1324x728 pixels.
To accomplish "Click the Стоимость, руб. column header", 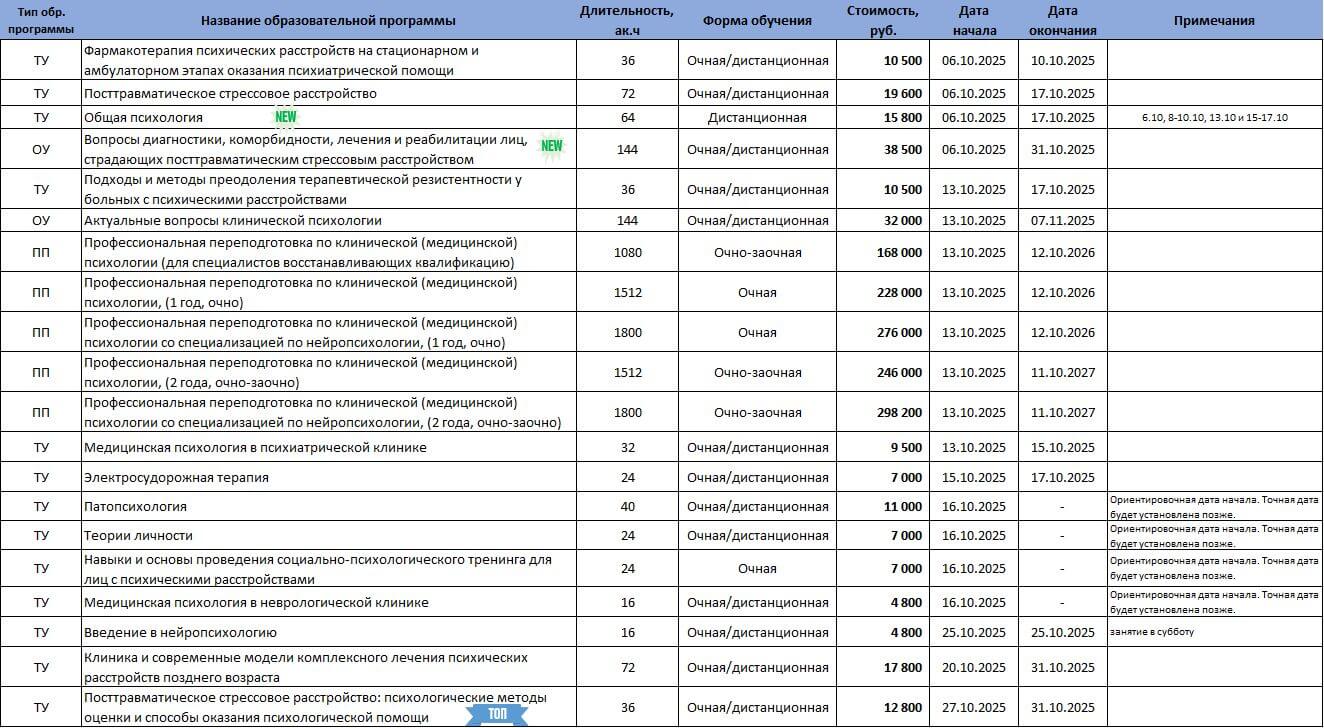I will tap(882, 21).
